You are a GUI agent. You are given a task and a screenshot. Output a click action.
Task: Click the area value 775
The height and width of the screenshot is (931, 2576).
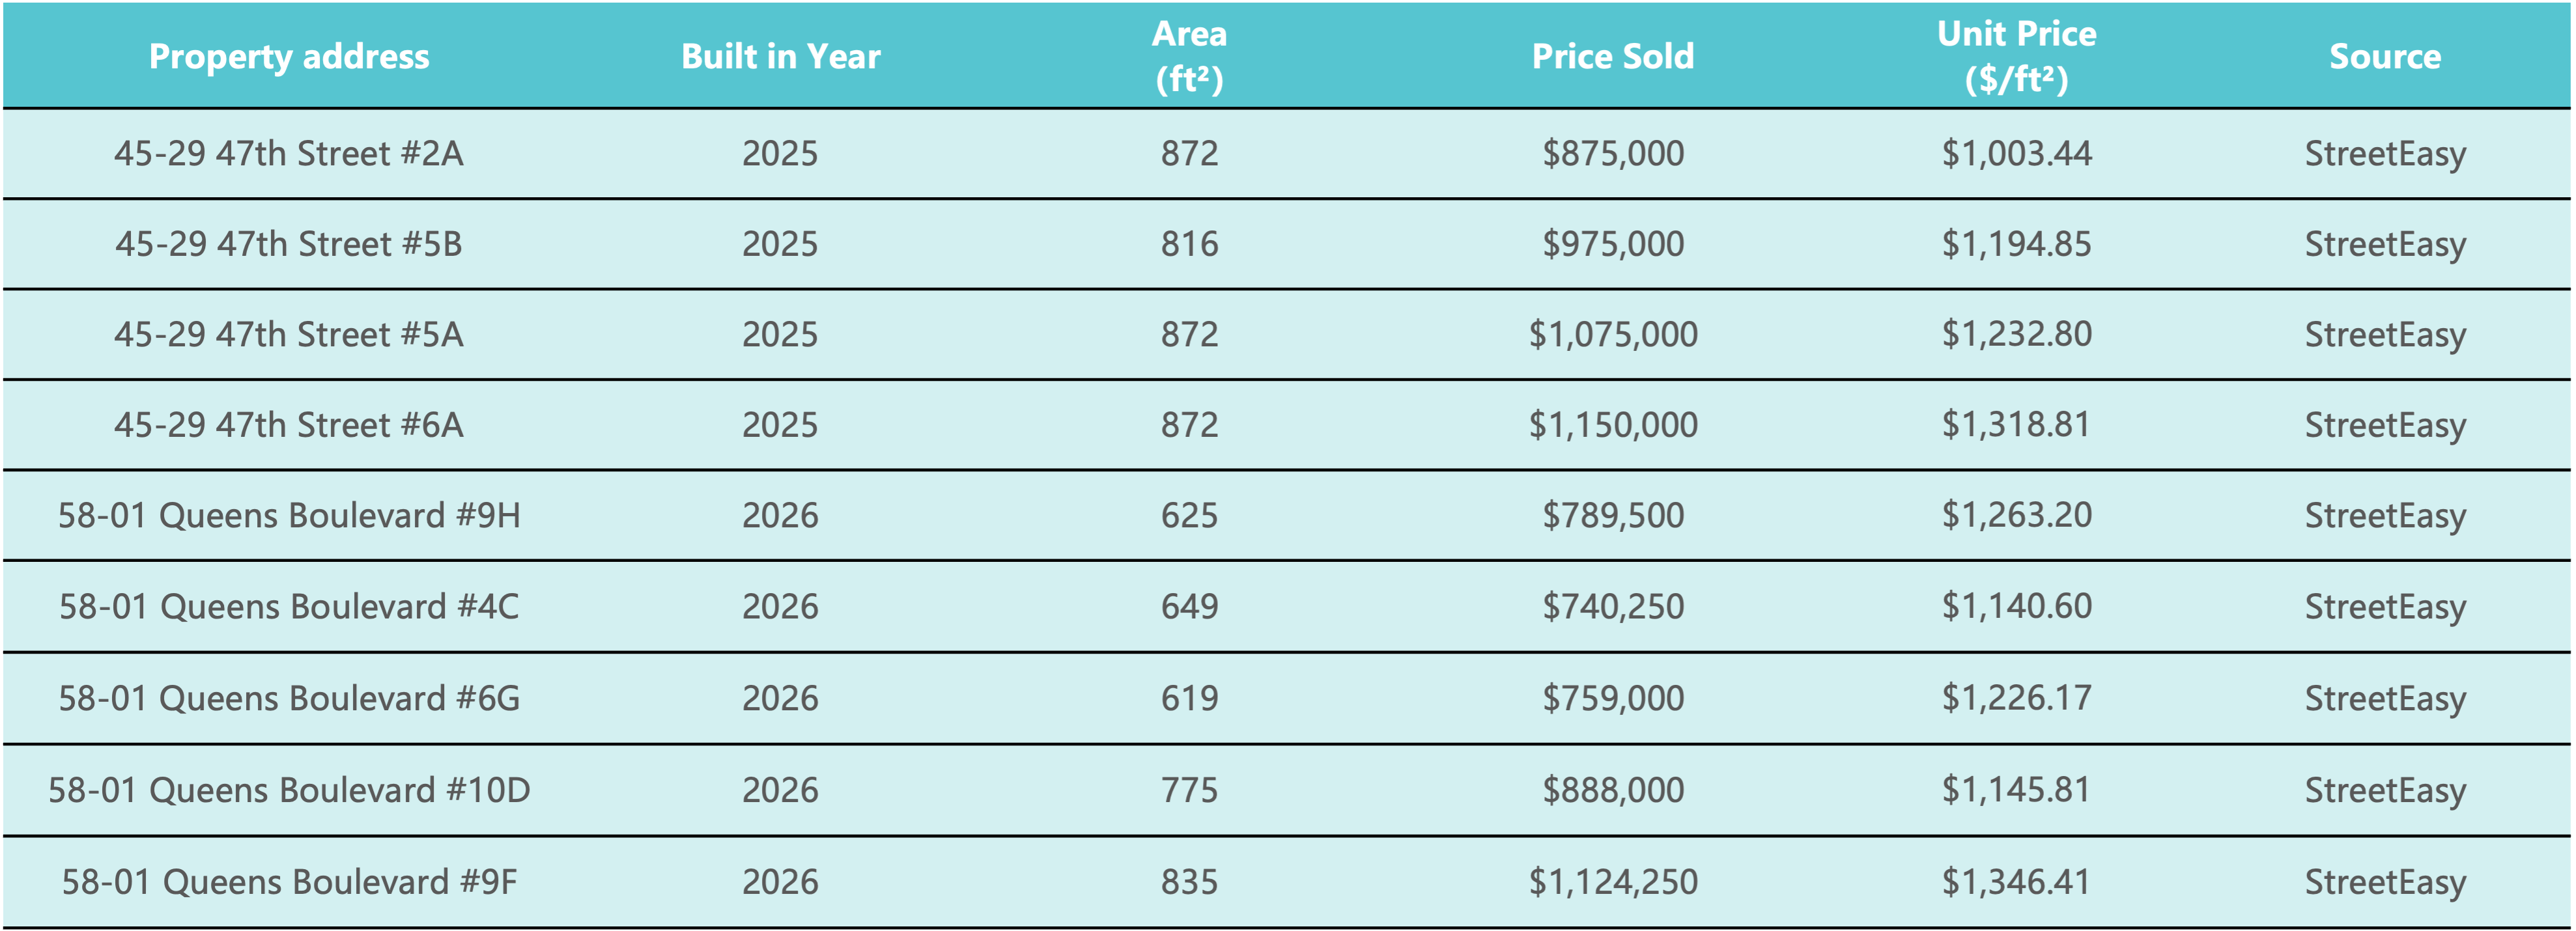[x=1189, y=790]
